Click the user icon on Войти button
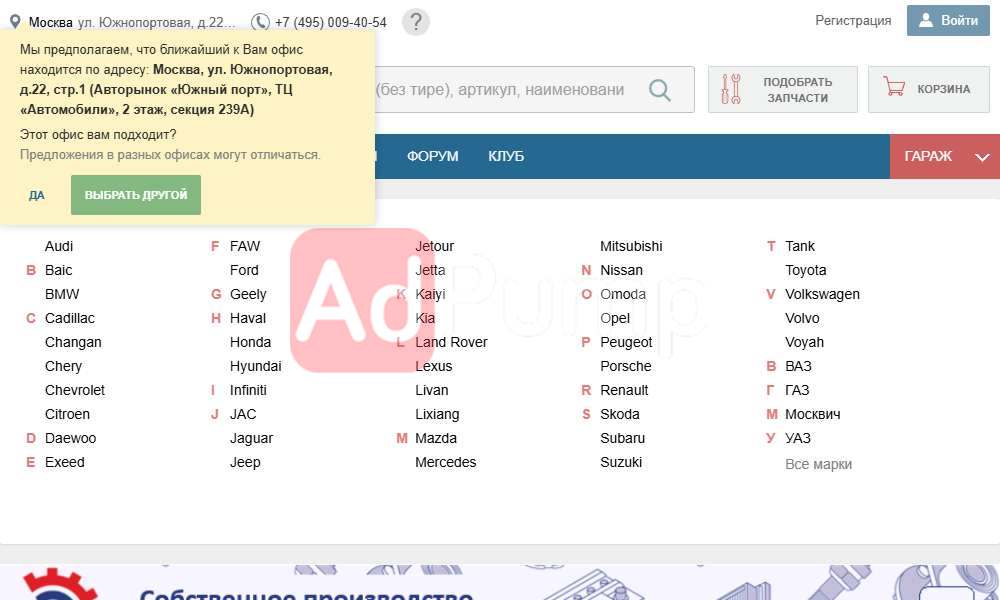Image resolution: width=1000 pixels, height=600 pixels. tap(925, 20)
